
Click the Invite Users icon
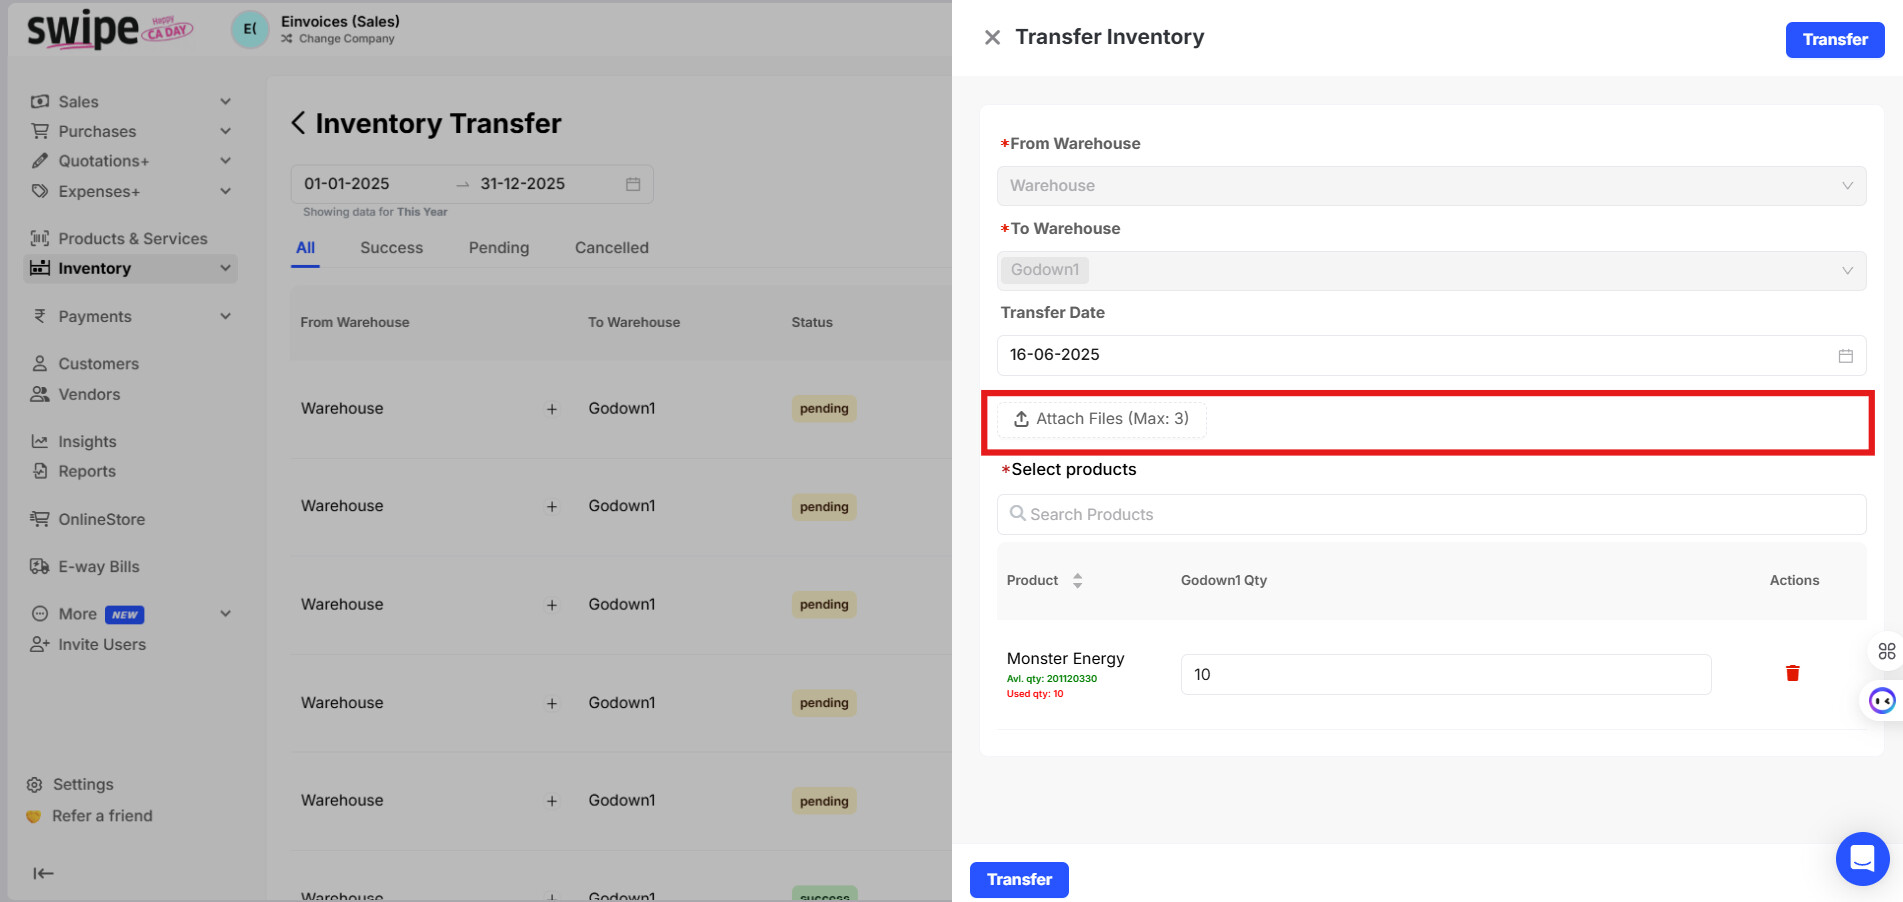(40, 644)
